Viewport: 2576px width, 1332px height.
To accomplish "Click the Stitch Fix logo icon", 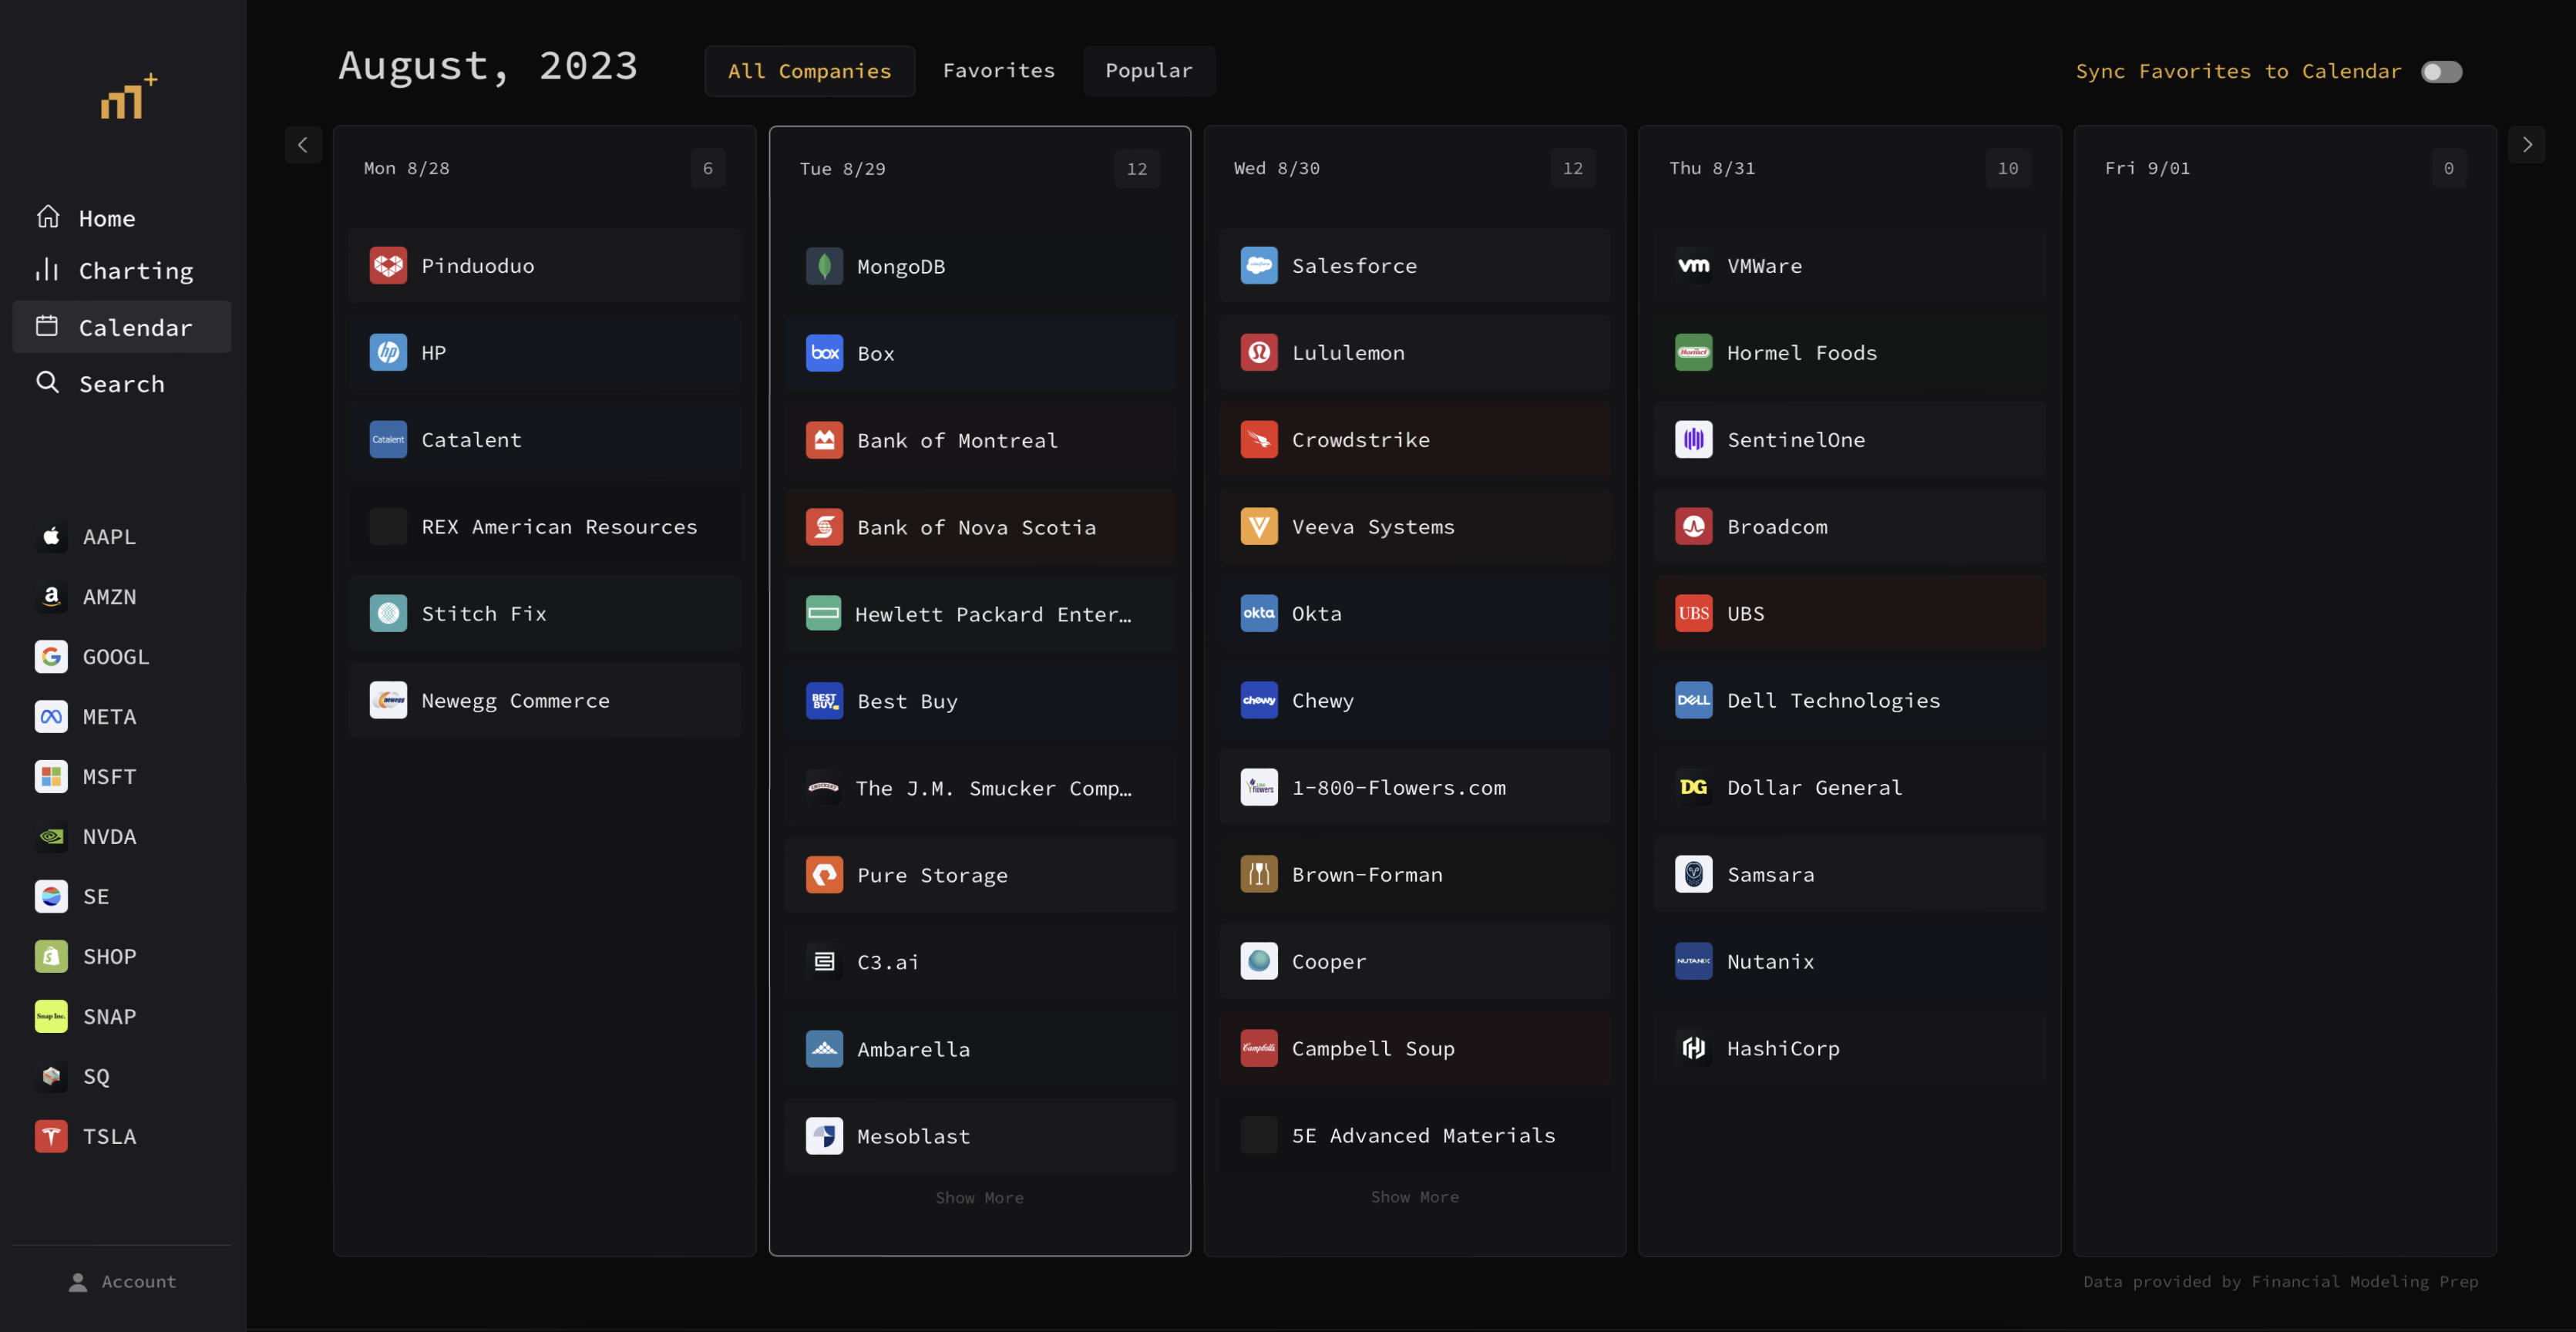I will [388, 614].
